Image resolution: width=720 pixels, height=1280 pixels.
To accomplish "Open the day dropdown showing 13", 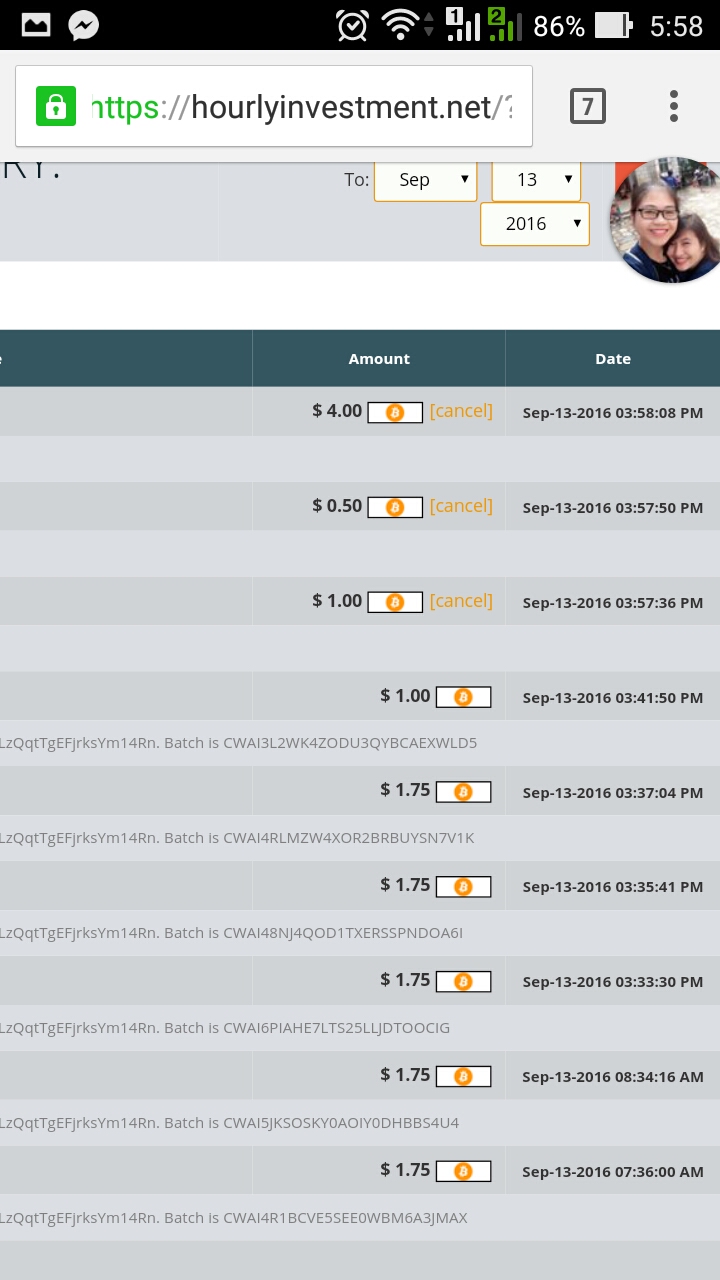I will (x=536, y=180).
